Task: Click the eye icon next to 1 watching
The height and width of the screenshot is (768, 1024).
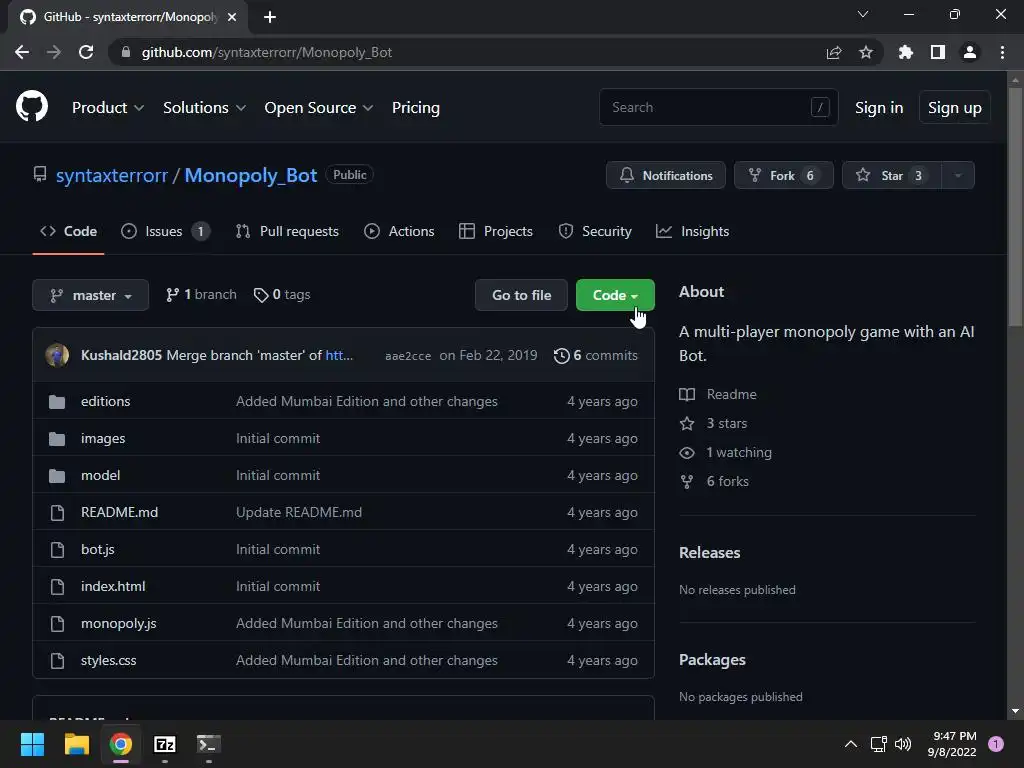Action: tap(687, 453)
